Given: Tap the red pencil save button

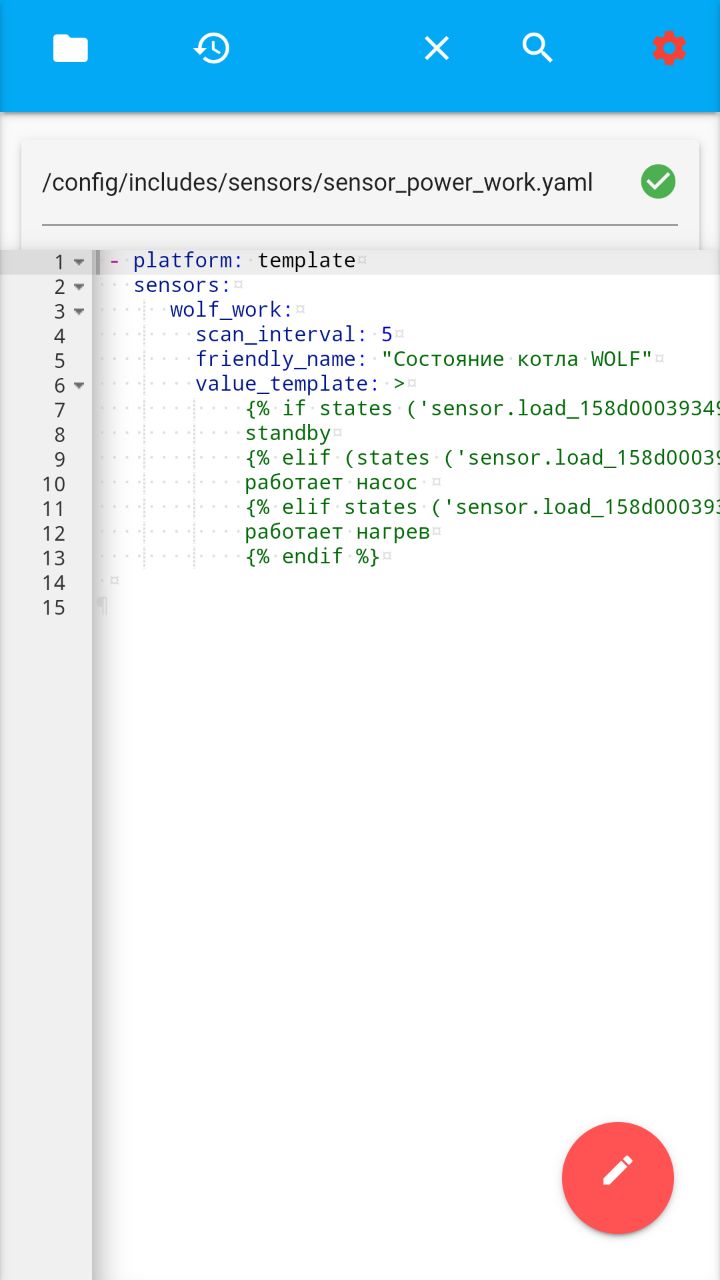Looking at the screenshot, I should pos(618,1178).
